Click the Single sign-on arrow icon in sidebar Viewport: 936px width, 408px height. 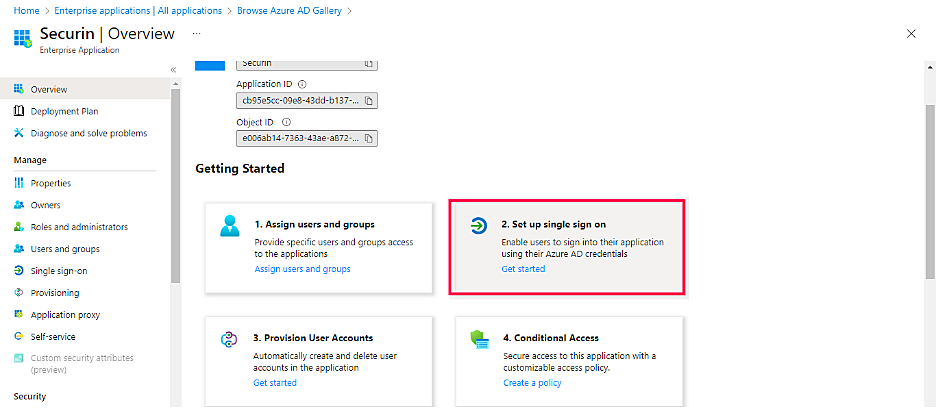[18, 271]
